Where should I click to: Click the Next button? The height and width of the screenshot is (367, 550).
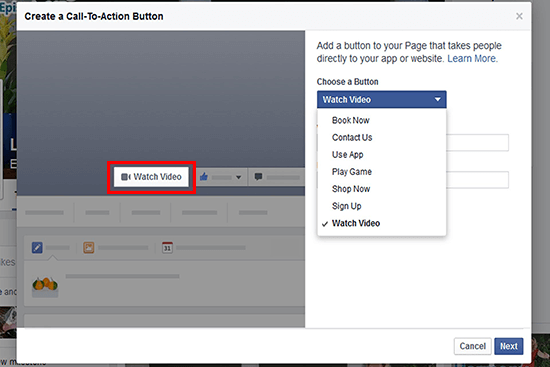pyautogui.click(x=509, y=346)
